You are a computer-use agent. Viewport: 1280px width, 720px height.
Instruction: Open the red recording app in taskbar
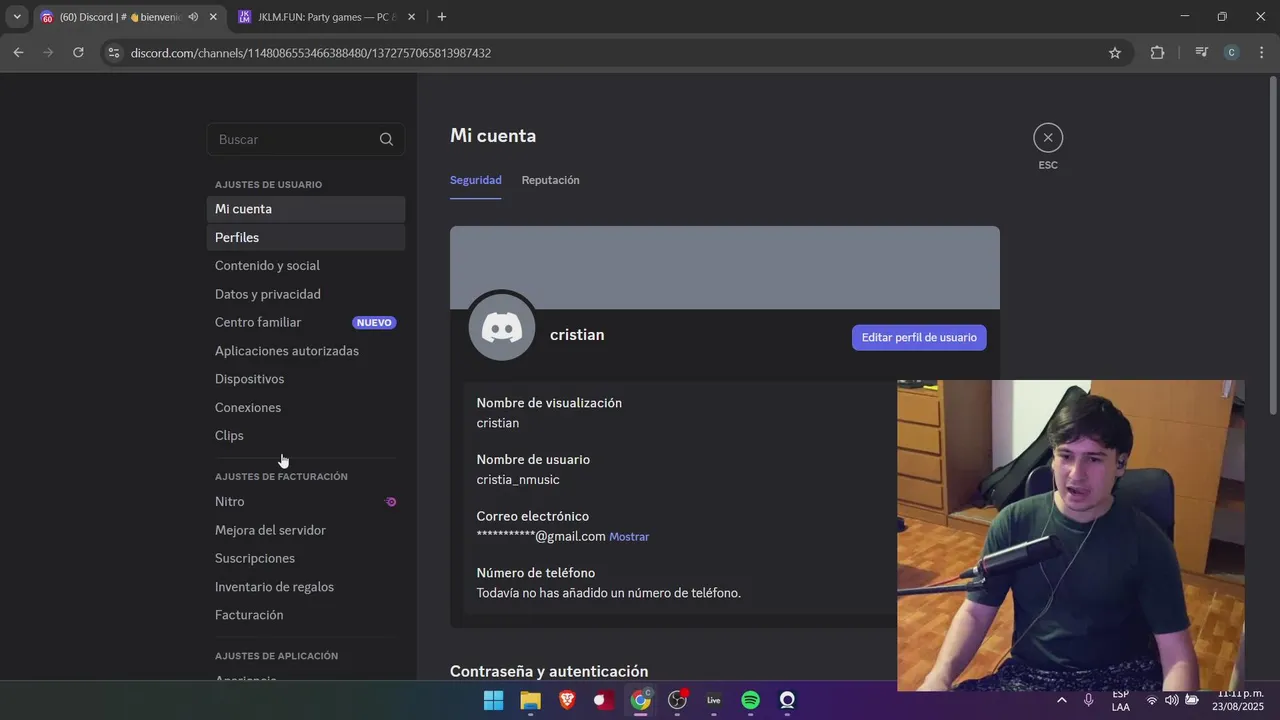[x=604, y=701]
